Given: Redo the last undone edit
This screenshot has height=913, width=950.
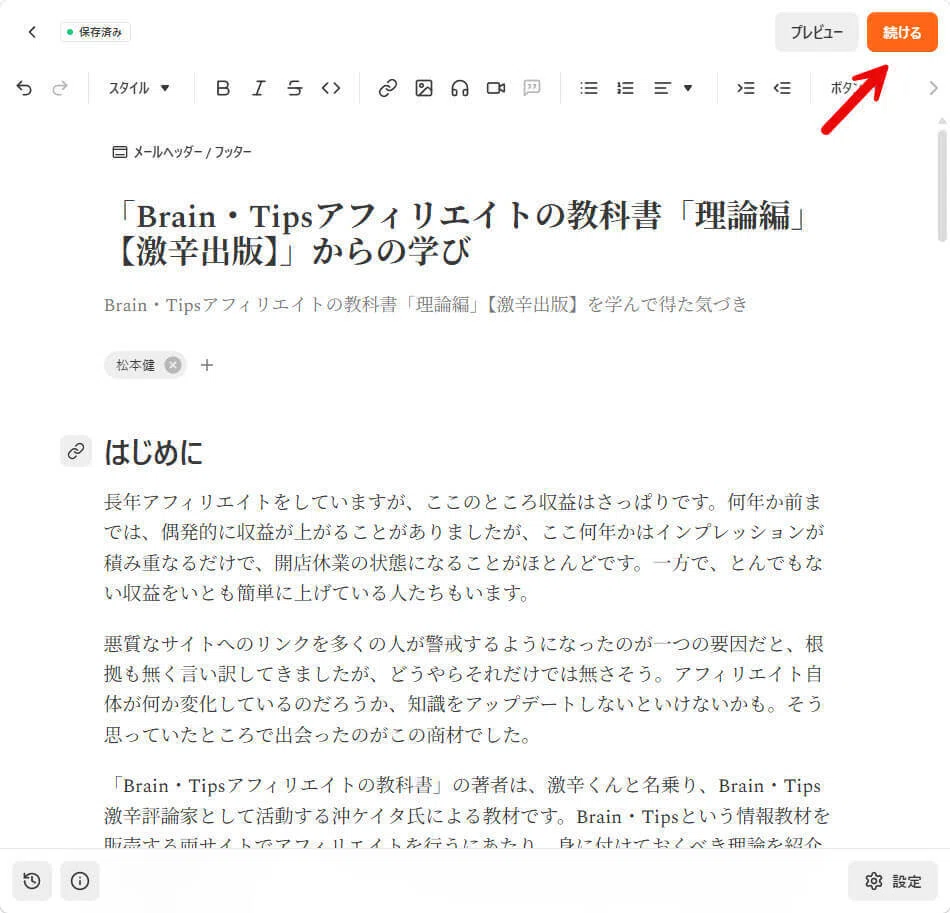Looking at the screenshot, I should click(x=59, y=88).
